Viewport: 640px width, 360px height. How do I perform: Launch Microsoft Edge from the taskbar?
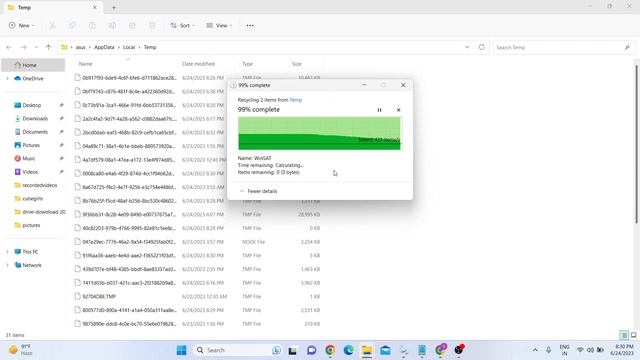tap(349, 350)
